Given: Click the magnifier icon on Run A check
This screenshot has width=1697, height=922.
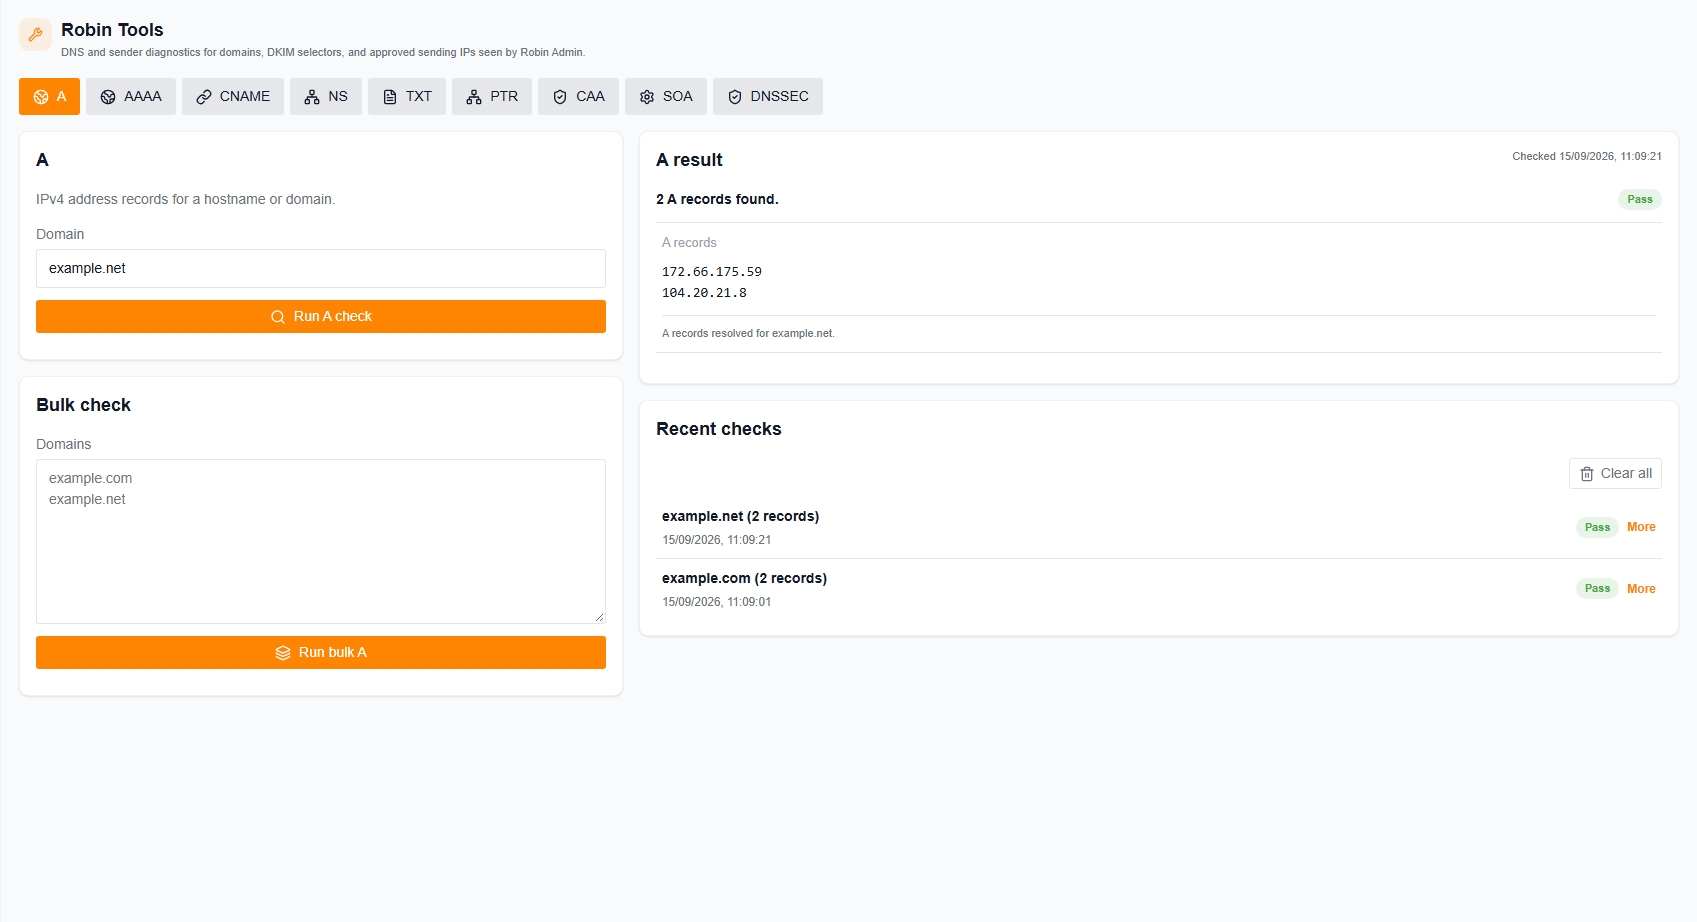Looking at the screenshot, I should [x=278, y=317].
